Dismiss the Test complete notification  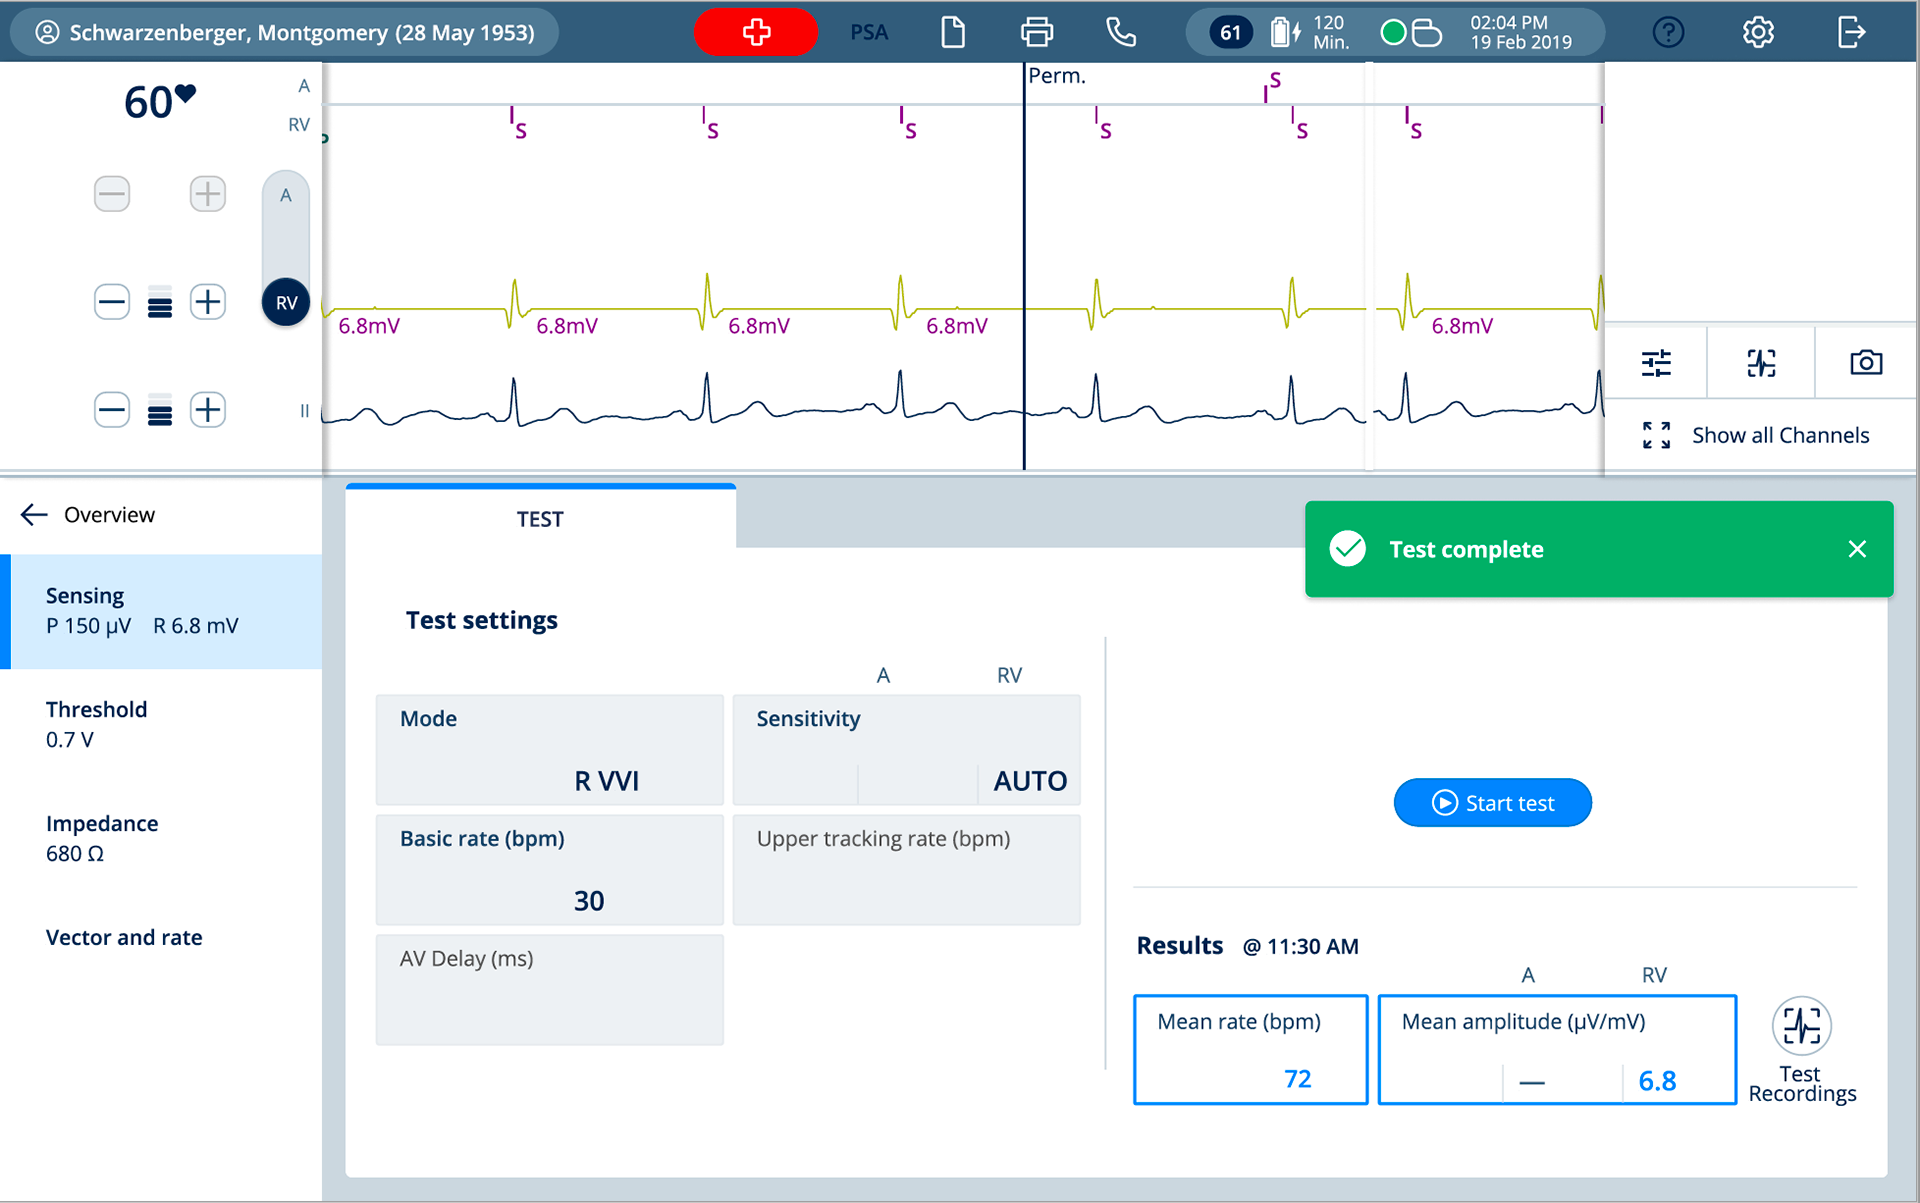point(1857,549)
